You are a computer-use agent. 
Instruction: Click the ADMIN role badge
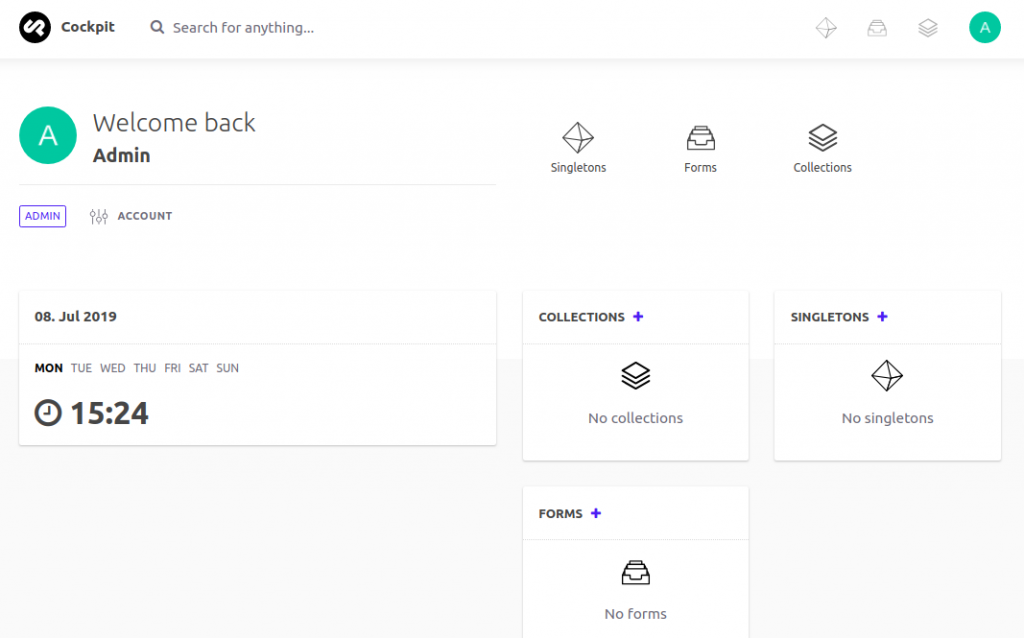coord(43,216)
